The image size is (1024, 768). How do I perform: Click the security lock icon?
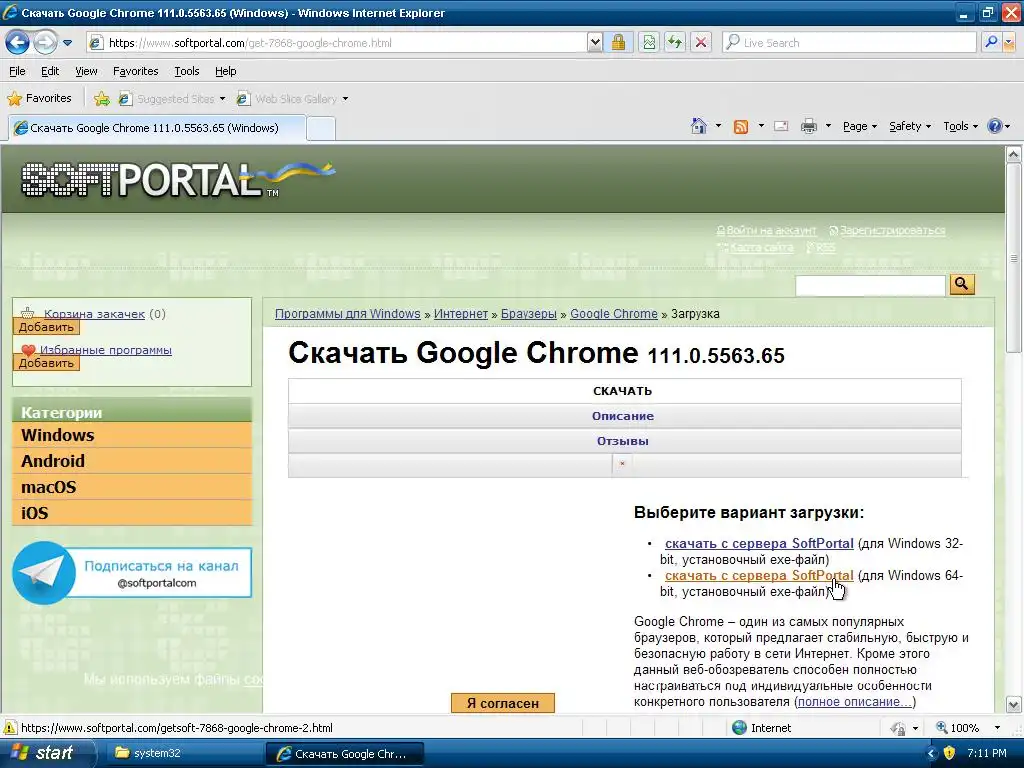pos(618,43)
